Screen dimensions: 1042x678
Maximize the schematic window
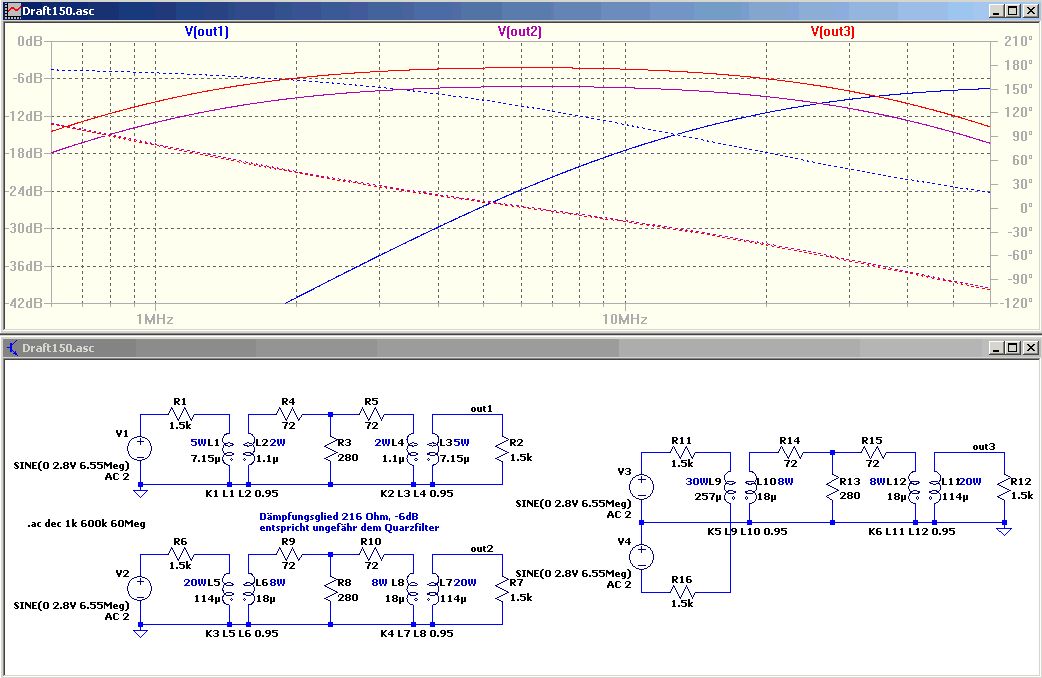(1012, 348)
